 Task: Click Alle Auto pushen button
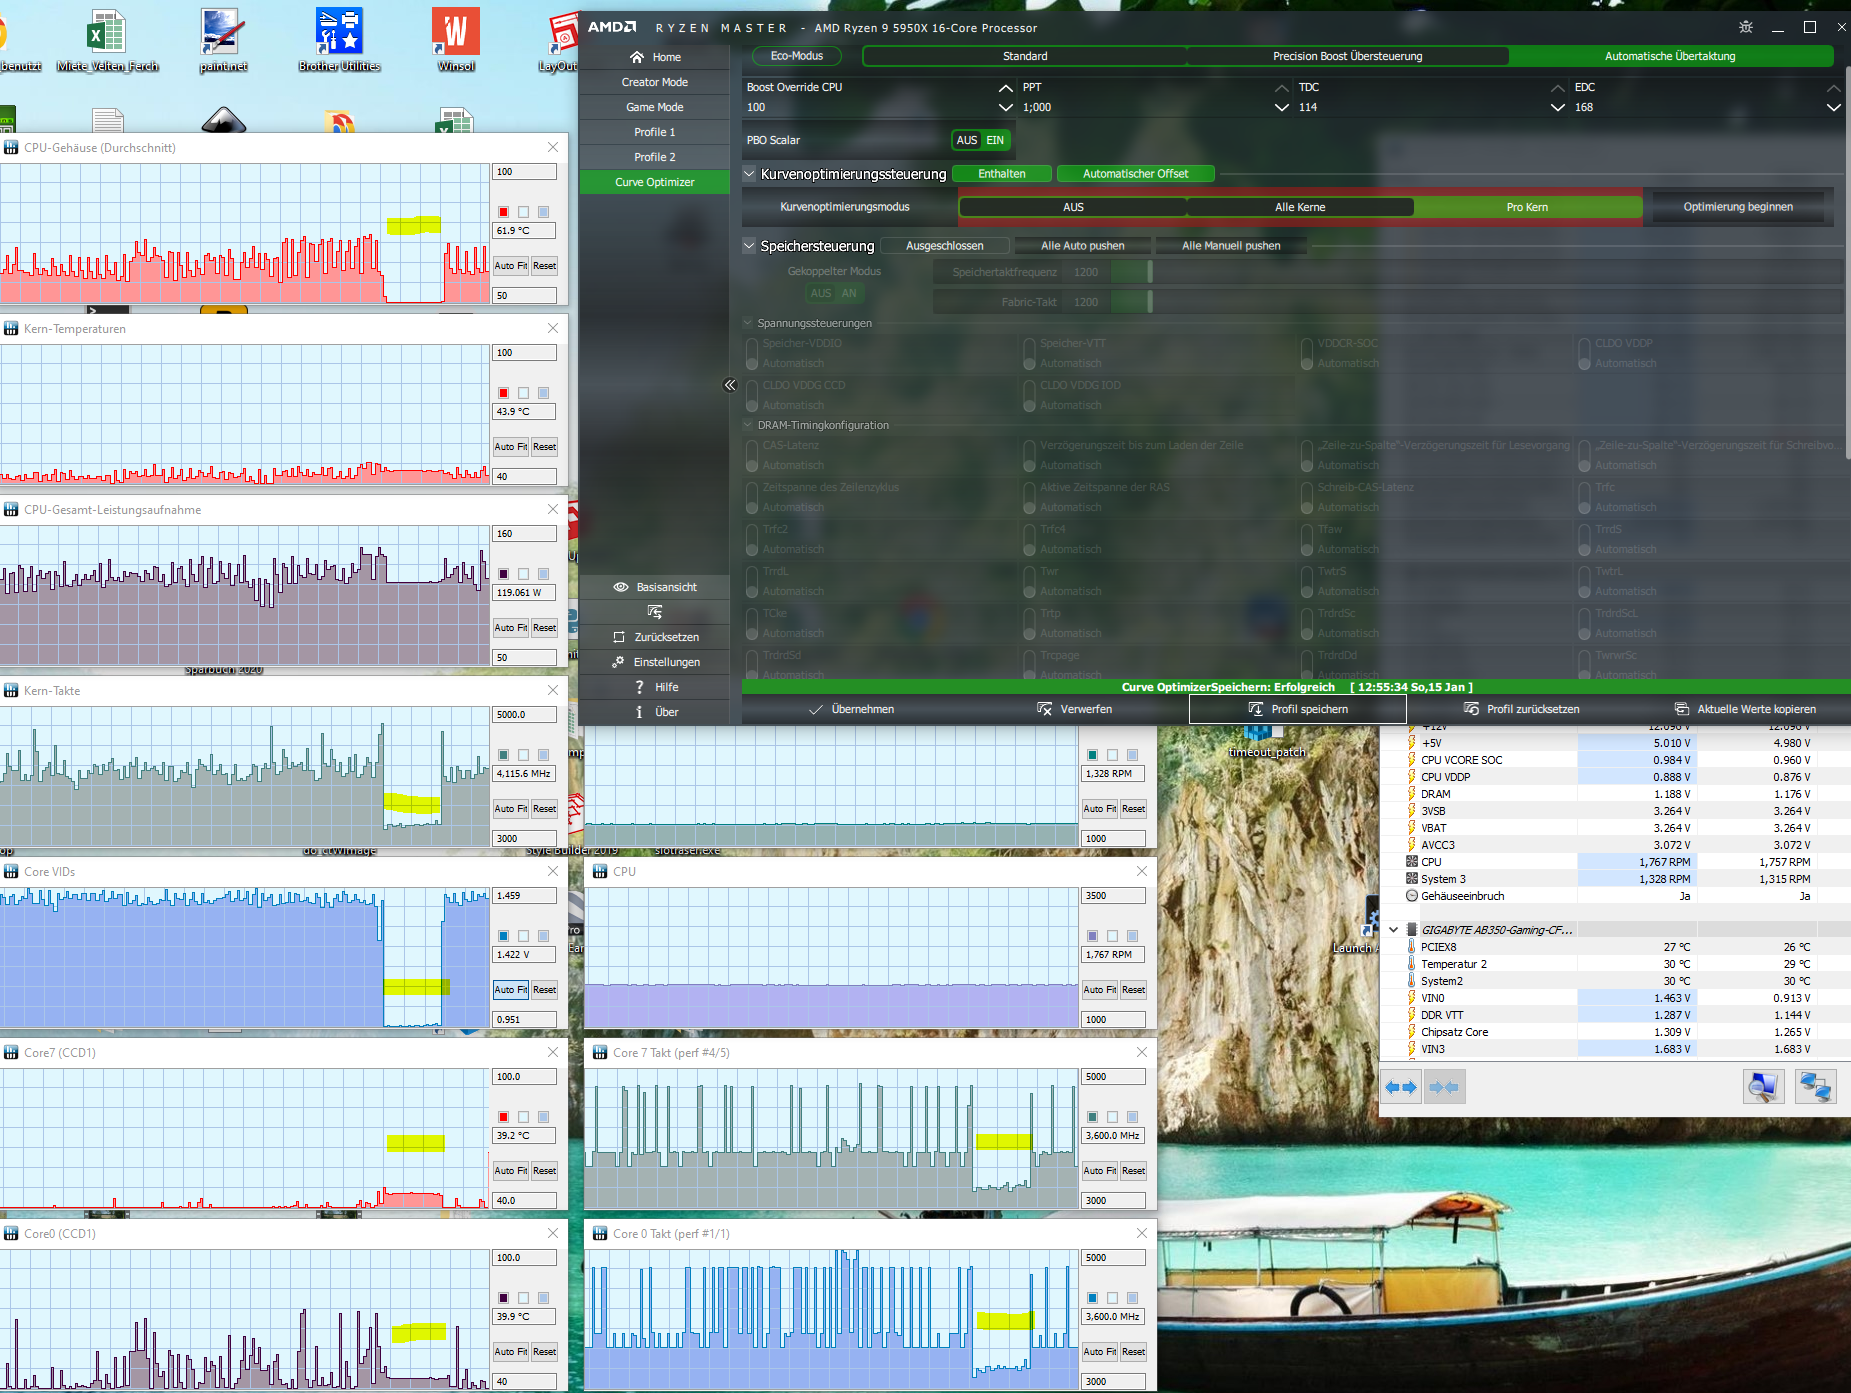click(1082, 246)
